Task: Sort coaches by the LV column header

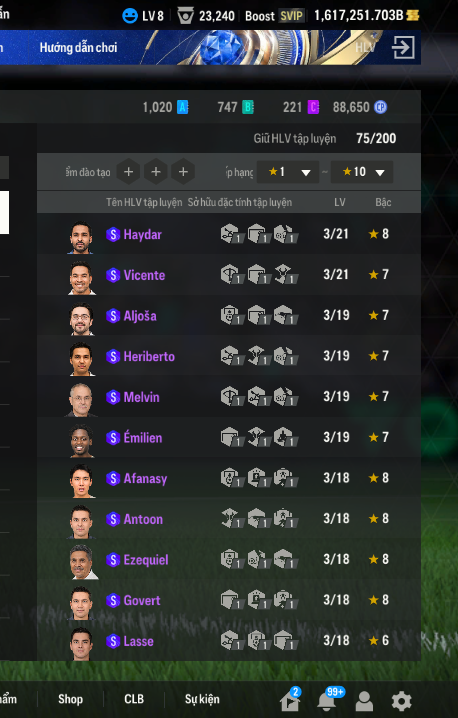Action: [x=339, y=202]
